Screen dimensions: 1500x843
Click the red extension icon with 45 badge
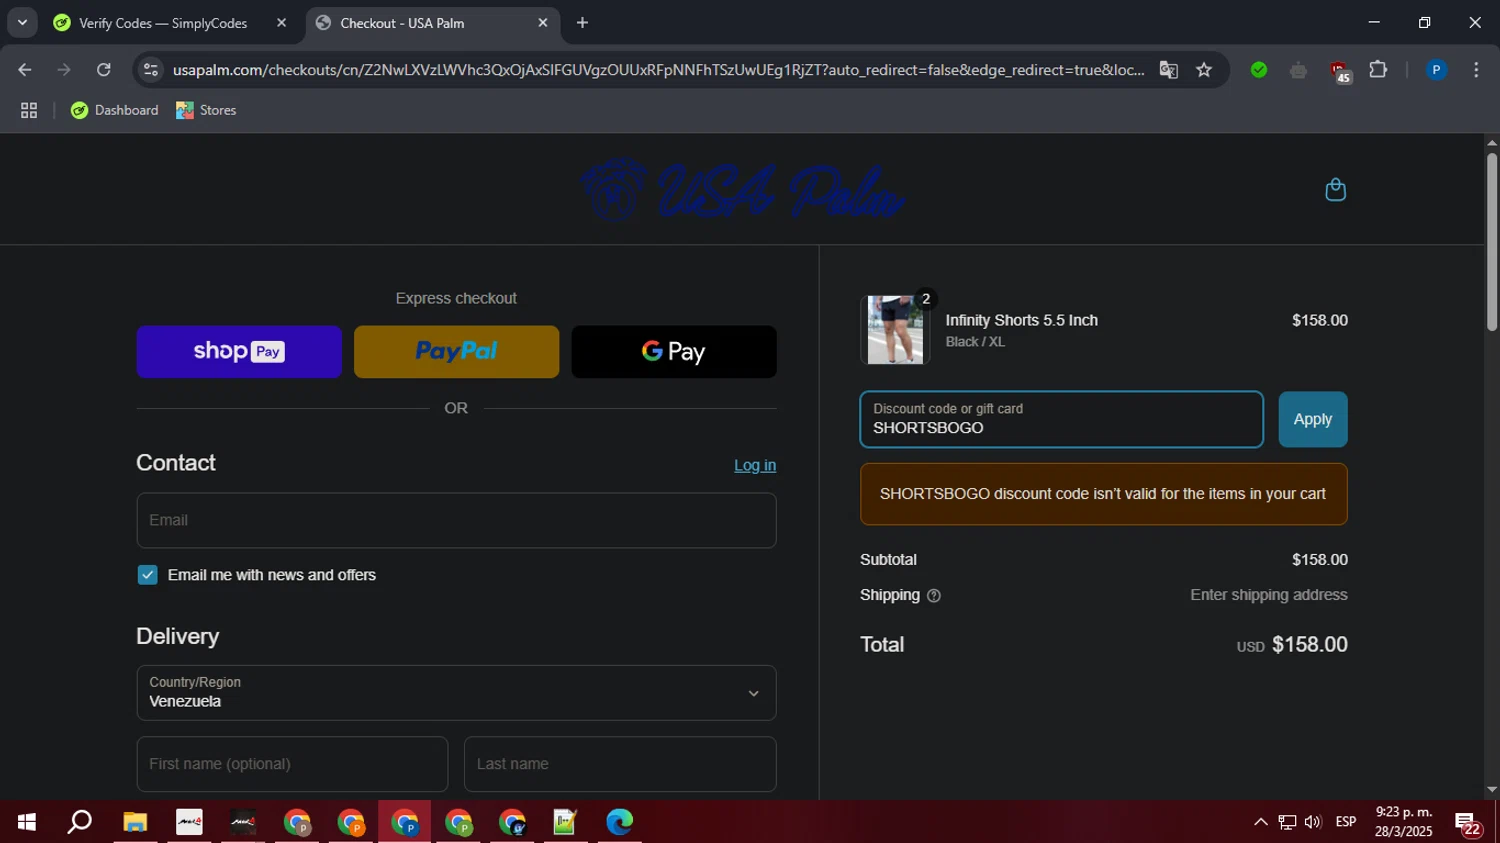point(1339,71)
